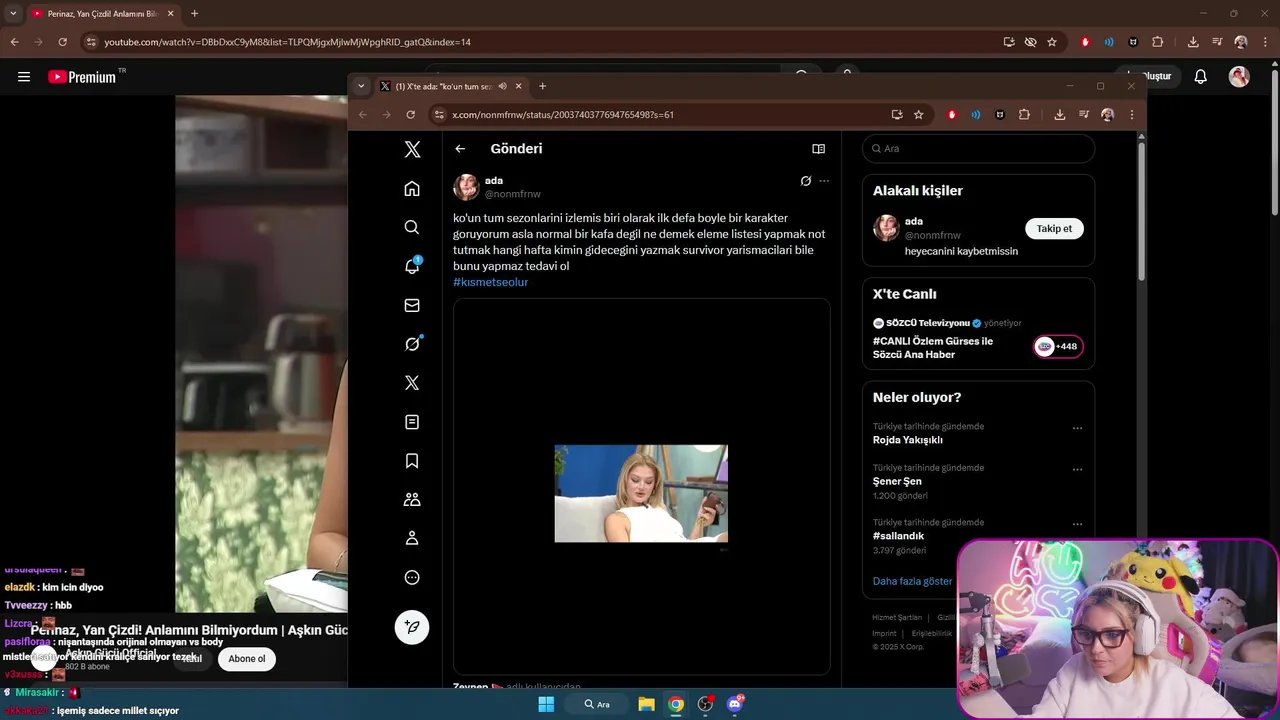Viewport: 1280px width, 720px height.
Task: Open the YouTube account avatar menu
Action: pos(1239,77)
